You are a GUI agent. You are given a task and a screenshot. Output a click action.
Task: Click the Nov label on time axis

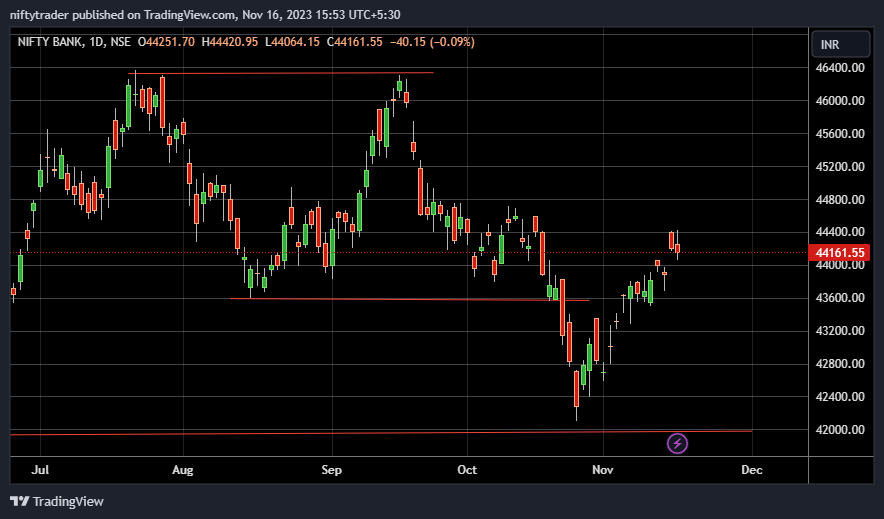click(603, 469)
